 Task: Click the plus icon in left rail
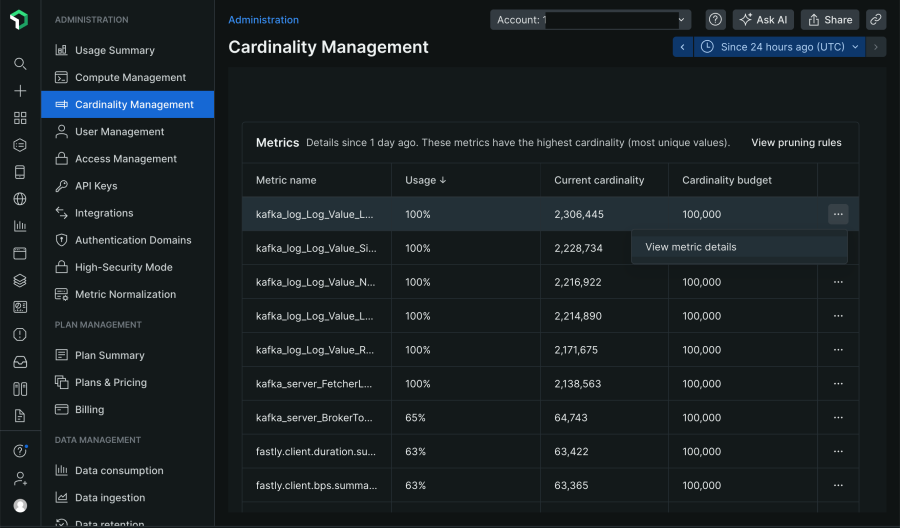tap(20, 91)
